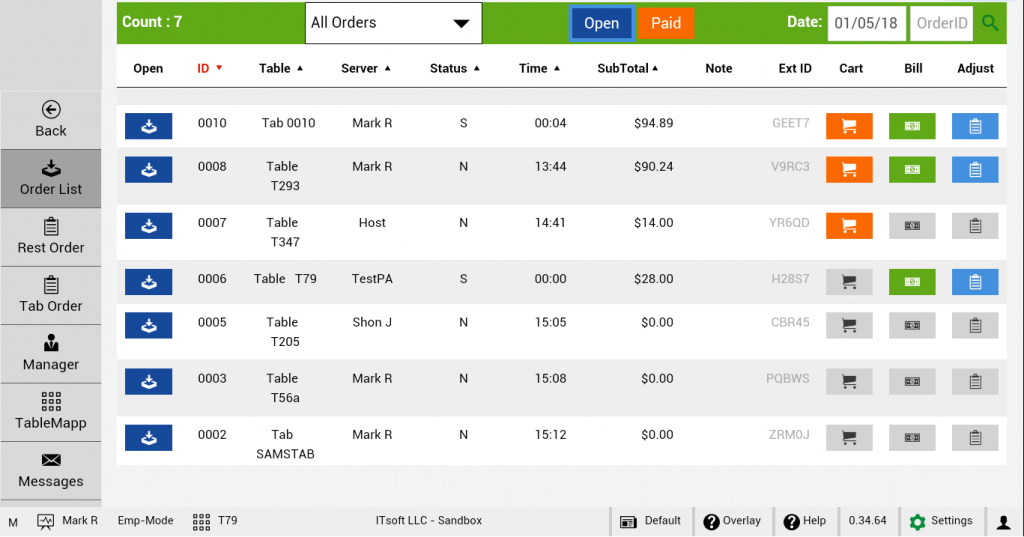Image resolution: width=1024 pixels, height=537 pixels.
Task: Open the Manager section in sidebar
Action: (51, 354)
